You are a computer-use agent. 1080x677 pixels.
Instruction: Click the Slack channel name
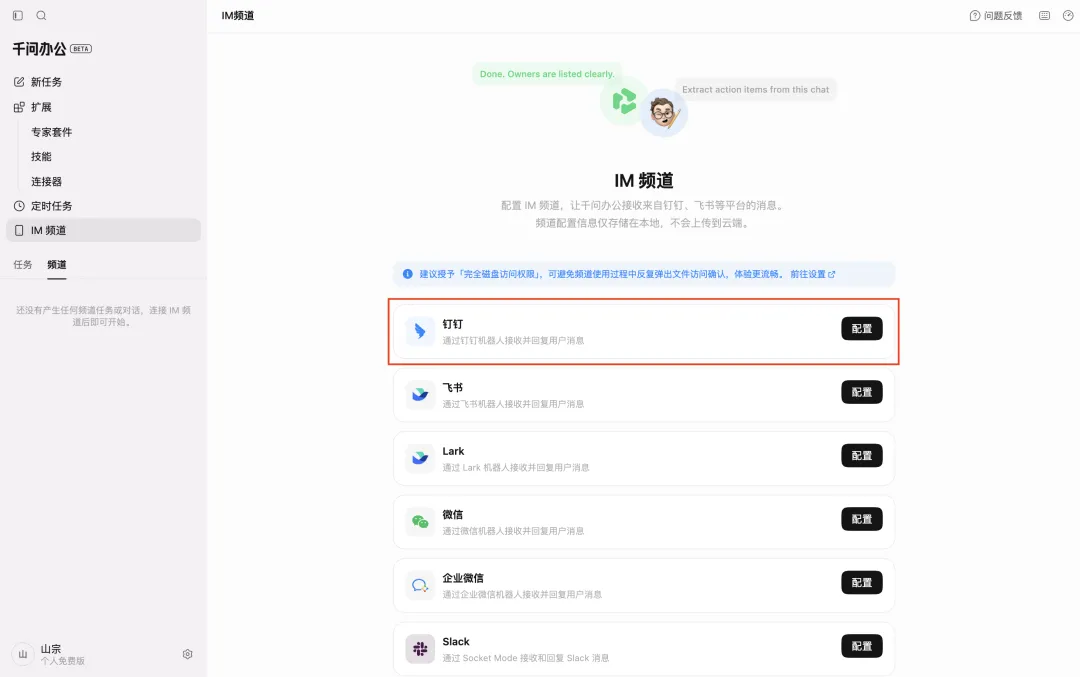click(x=456, y=641)
